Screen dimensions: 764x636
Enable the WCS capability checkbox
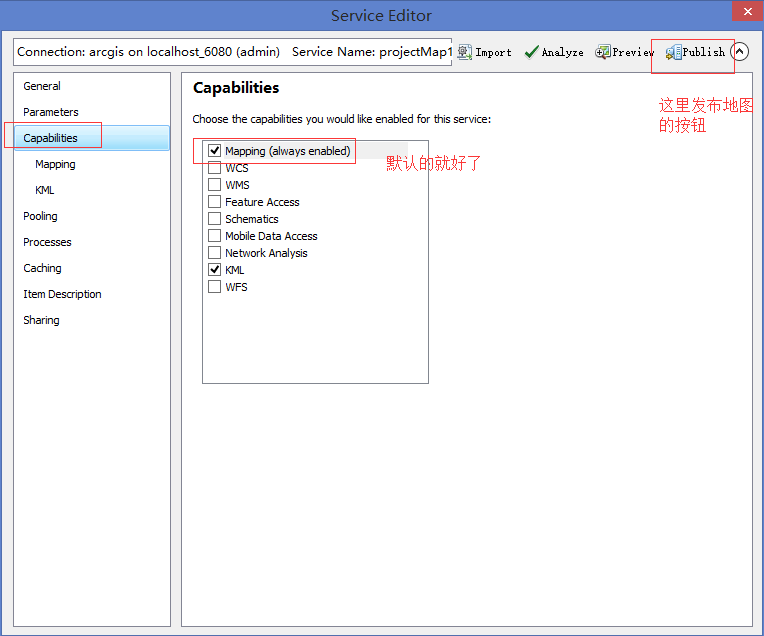214,168
